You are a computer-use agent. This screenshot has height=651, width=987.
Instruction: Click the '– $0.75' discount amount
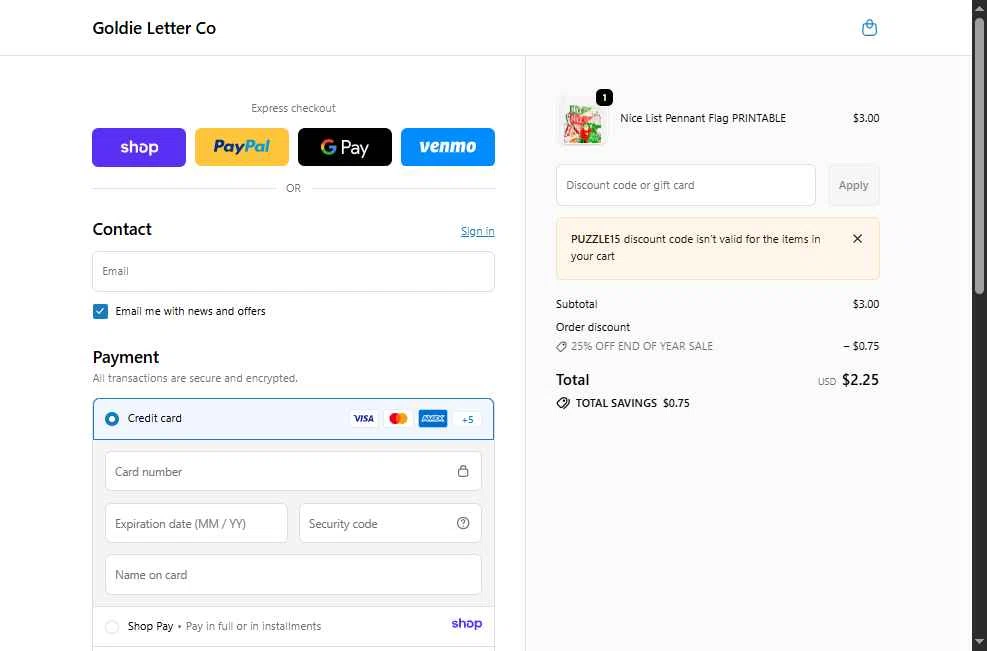point(861,346)
